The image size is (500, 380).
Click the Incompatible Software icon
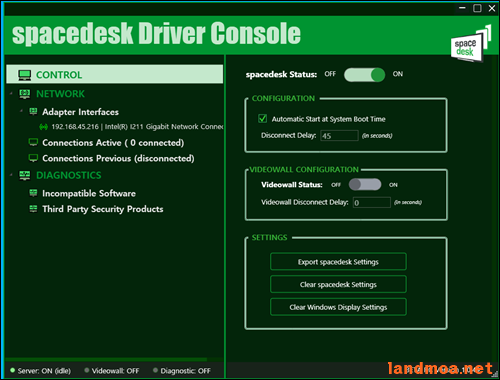coord(33,193)
